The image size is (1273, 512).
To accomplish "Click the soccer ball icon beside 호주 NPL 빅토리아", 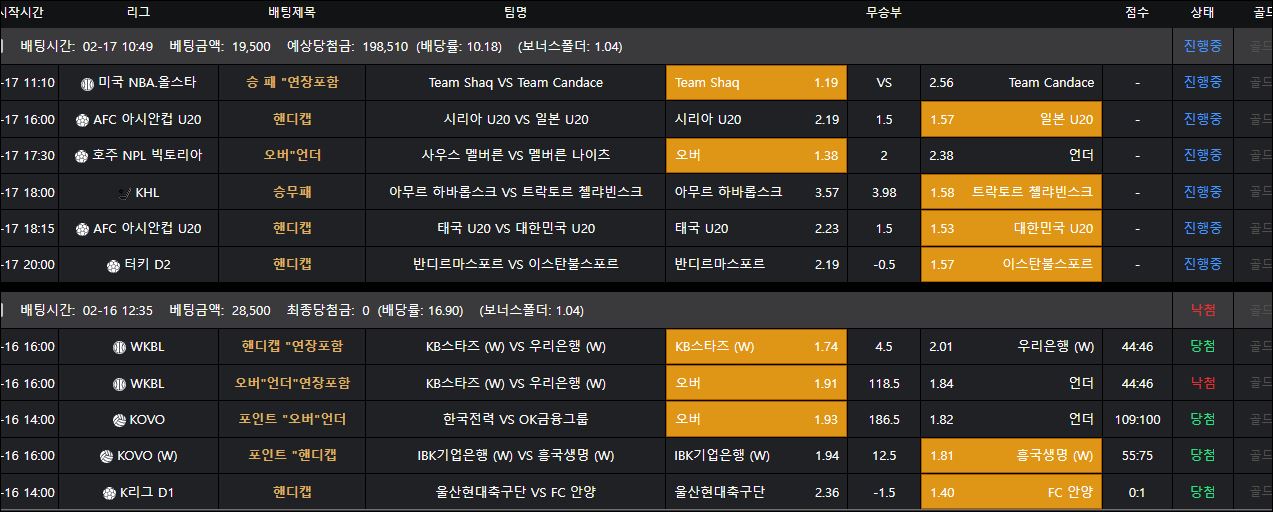I will tap(79, 156).
